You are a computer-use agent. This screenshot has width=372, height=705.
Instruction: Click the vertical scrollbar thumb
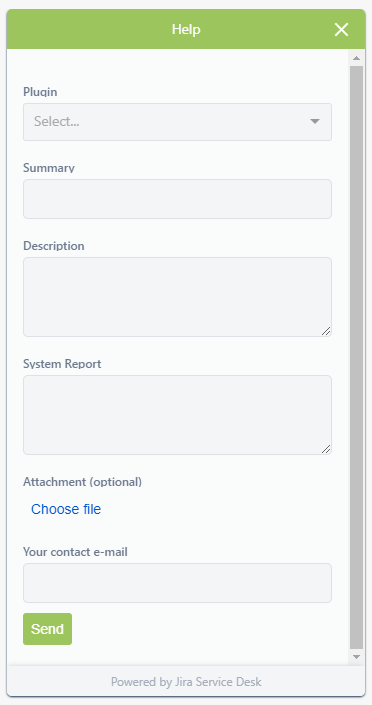pos(356,357)
